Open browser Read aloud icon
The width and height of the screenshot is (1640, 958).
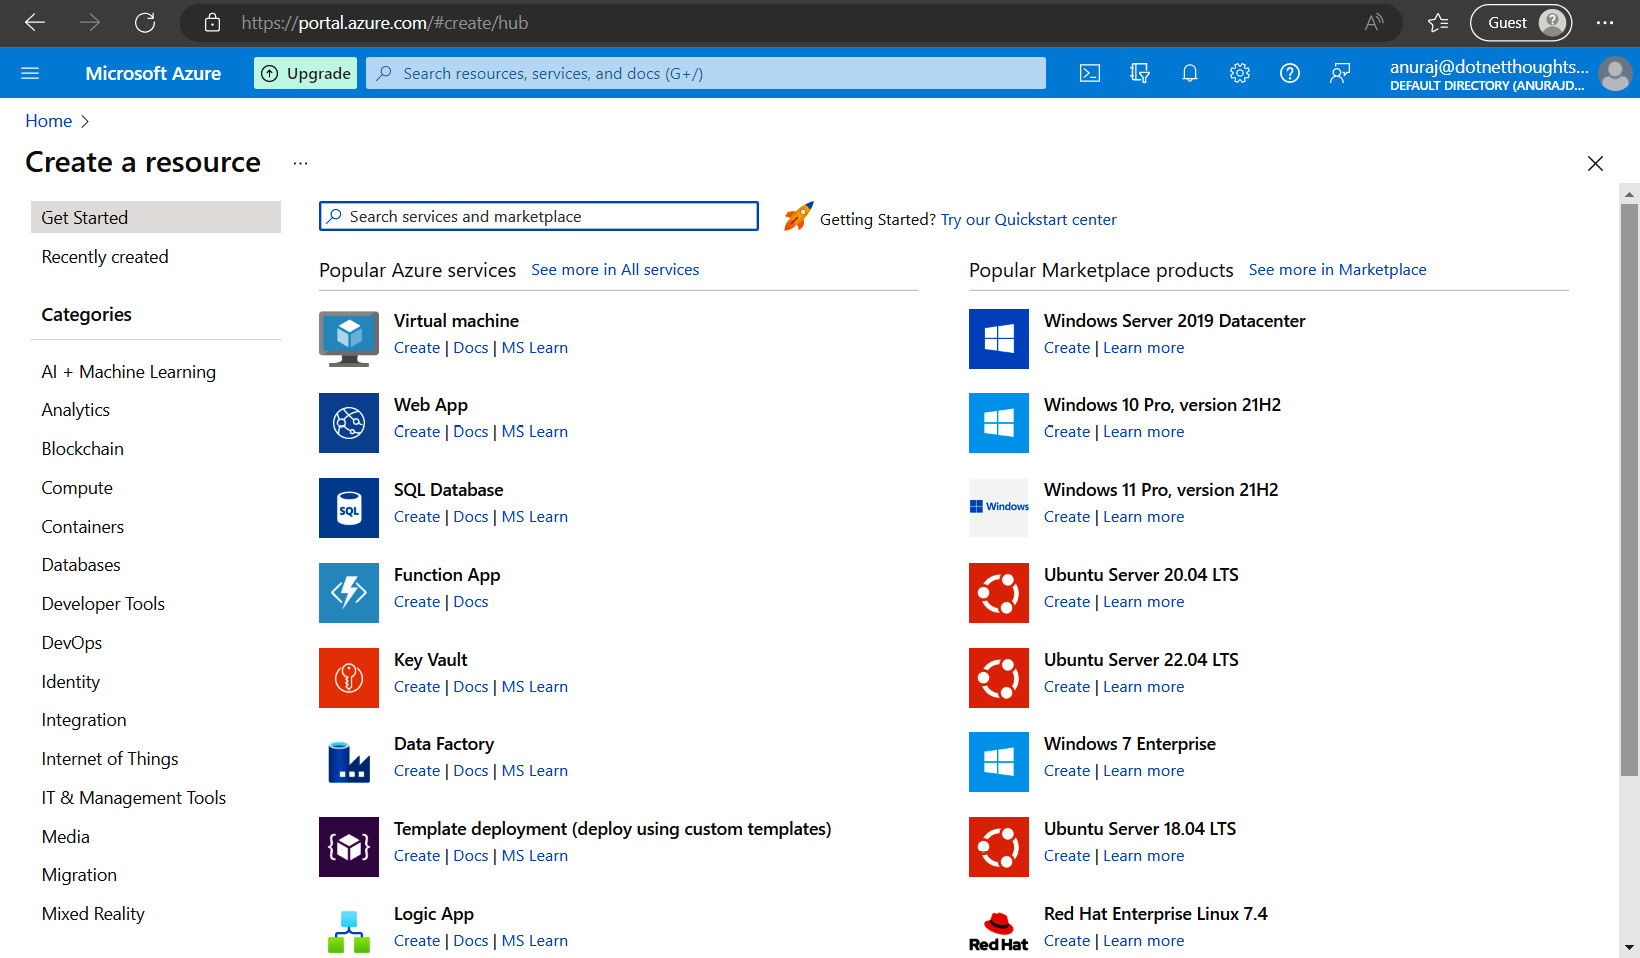pyautogui.click(x=1374, y=22)
